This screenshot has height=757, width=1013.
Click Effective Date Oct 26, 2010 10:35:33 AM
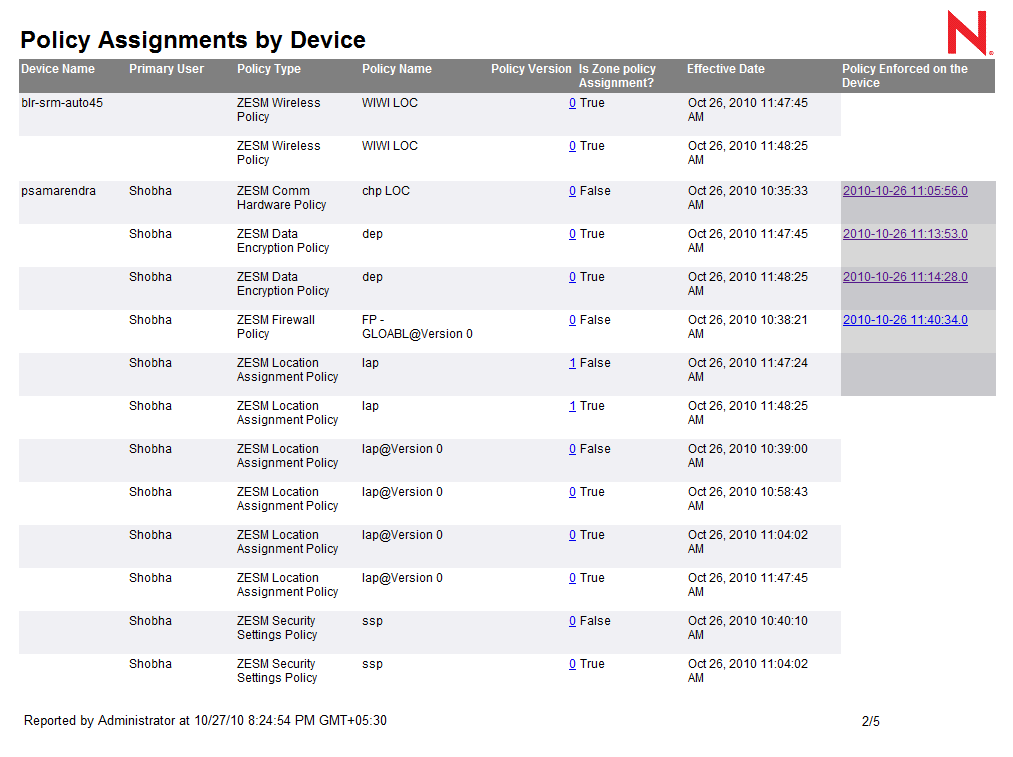coord(747,198)
